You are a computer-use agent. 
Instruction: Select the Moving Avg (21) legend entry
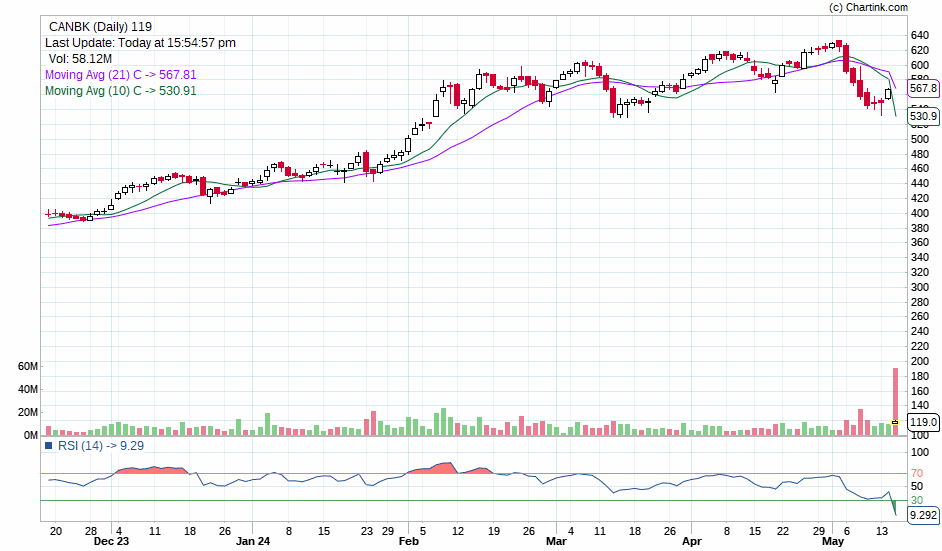pyautogui.click(x=121, y=75)
